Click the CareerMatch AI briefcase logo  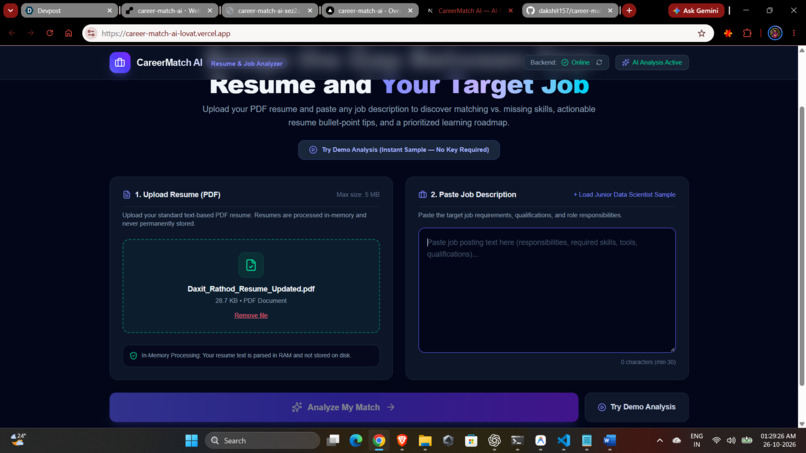tap(120, 63)
